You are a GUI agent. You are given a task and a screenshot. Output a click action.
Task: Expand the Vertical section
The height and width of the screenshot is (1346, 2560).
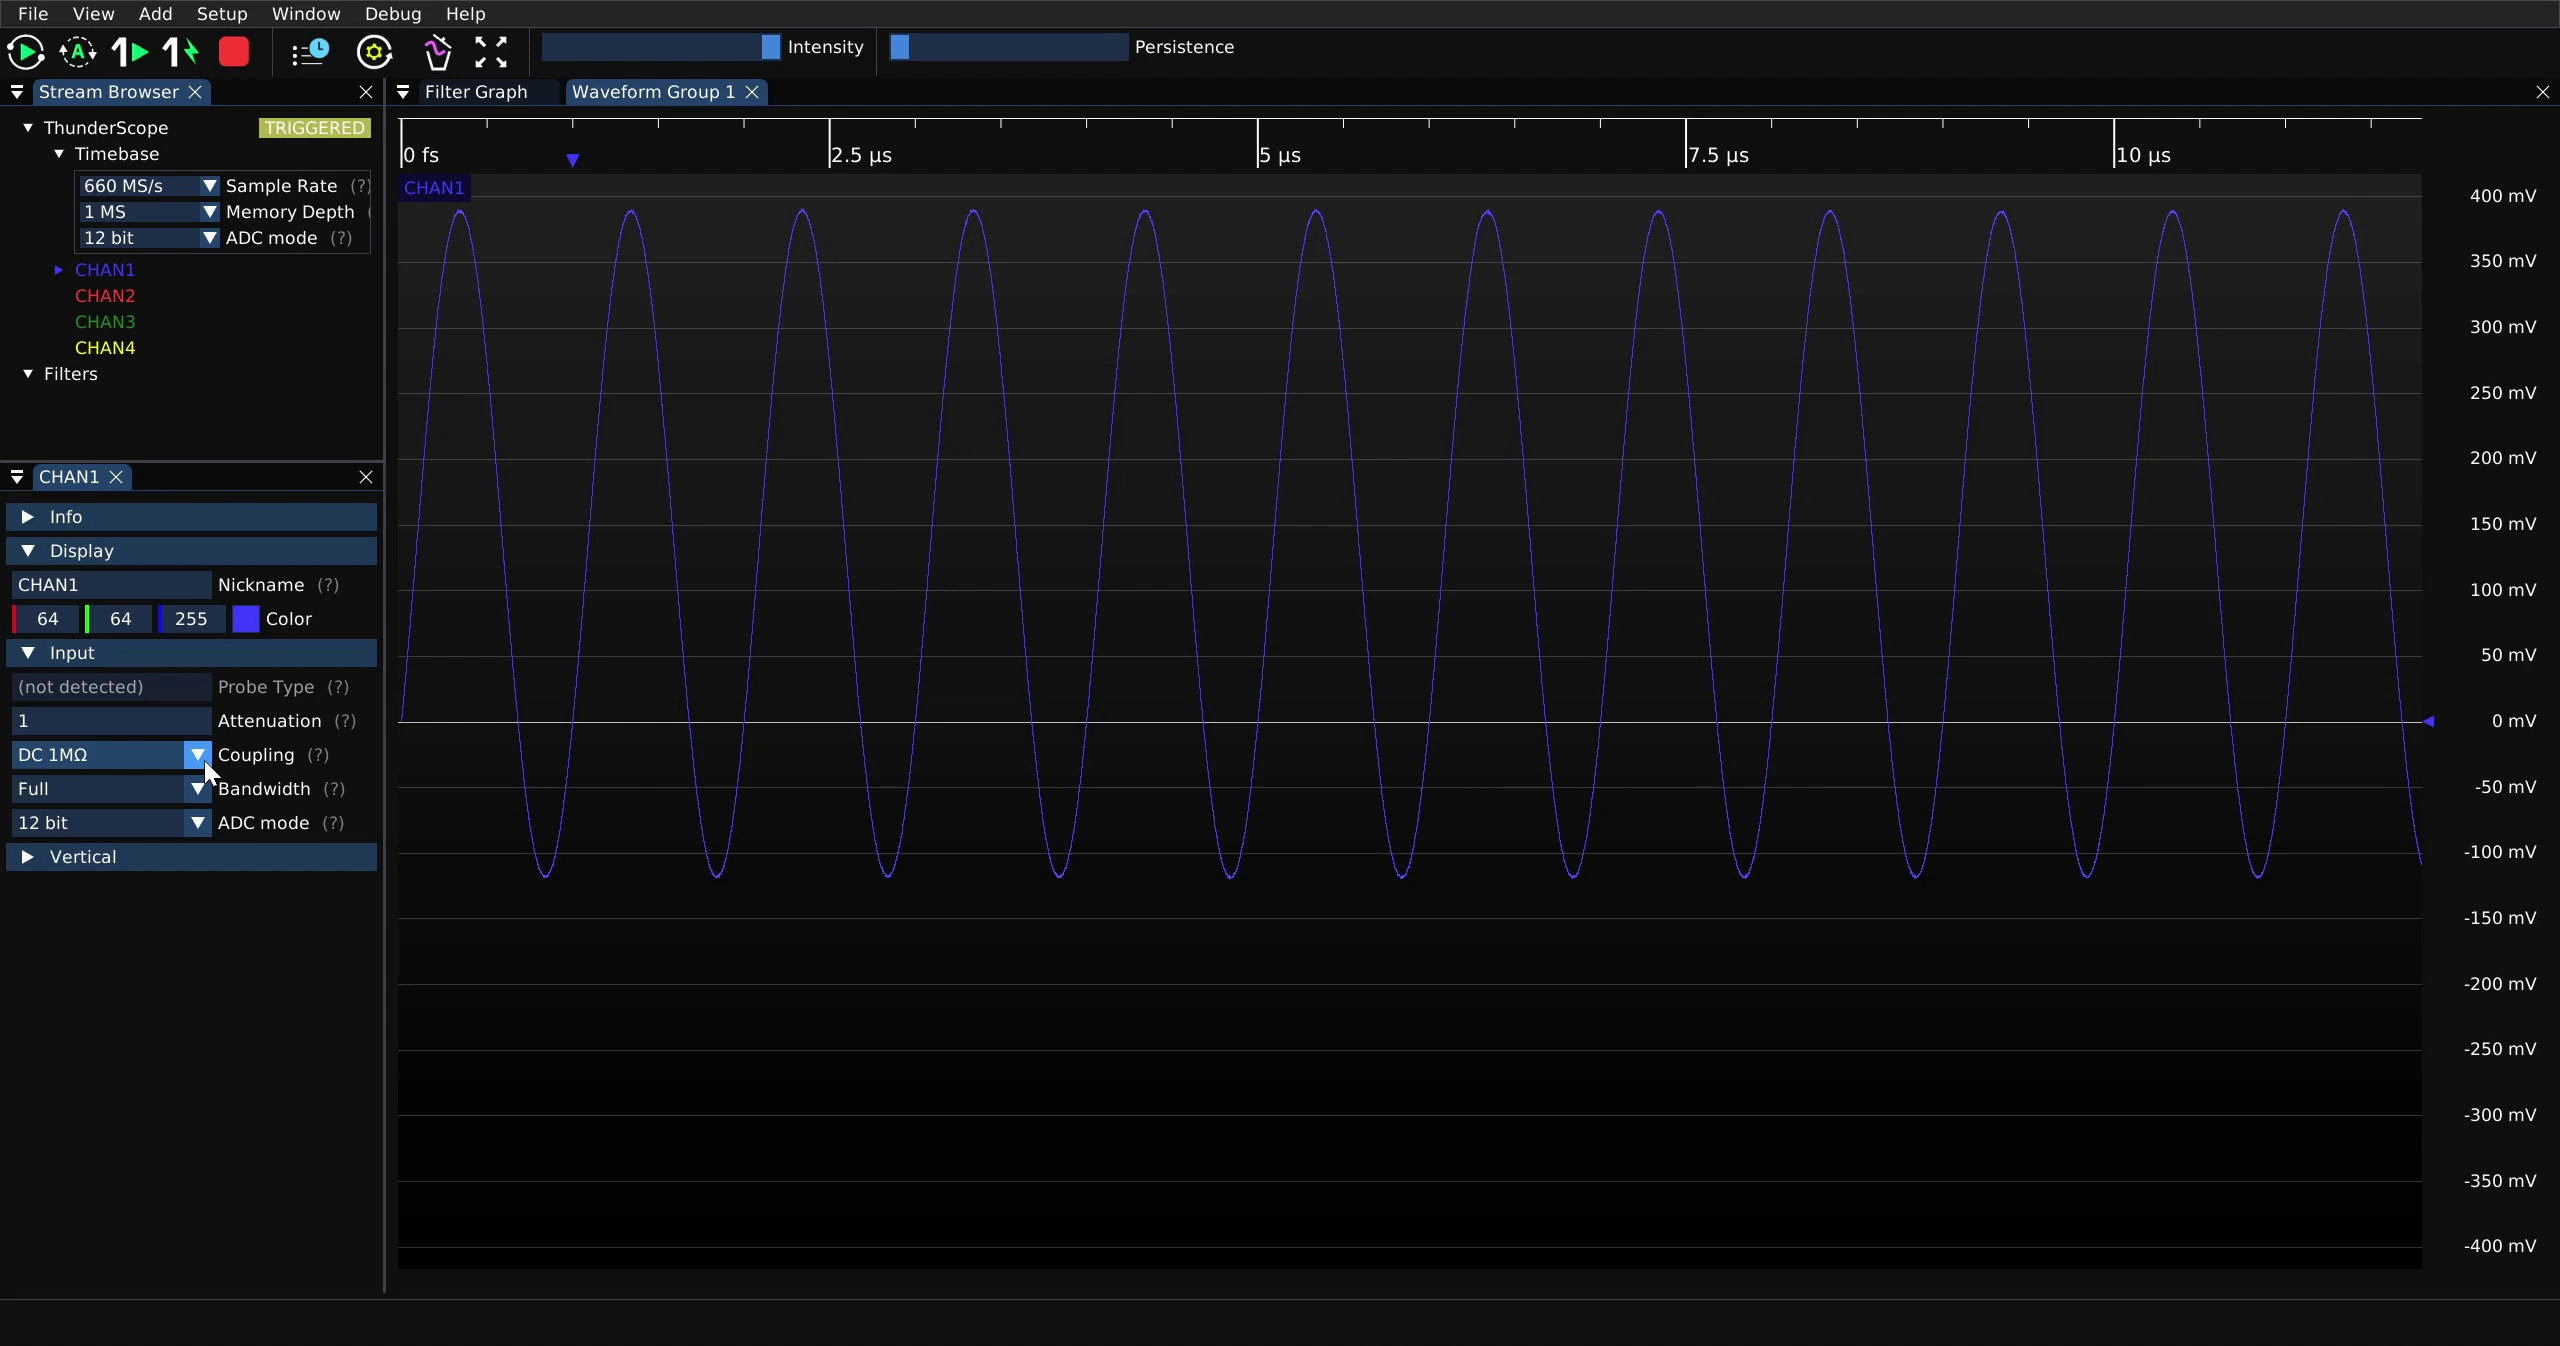tap(192, 857)
